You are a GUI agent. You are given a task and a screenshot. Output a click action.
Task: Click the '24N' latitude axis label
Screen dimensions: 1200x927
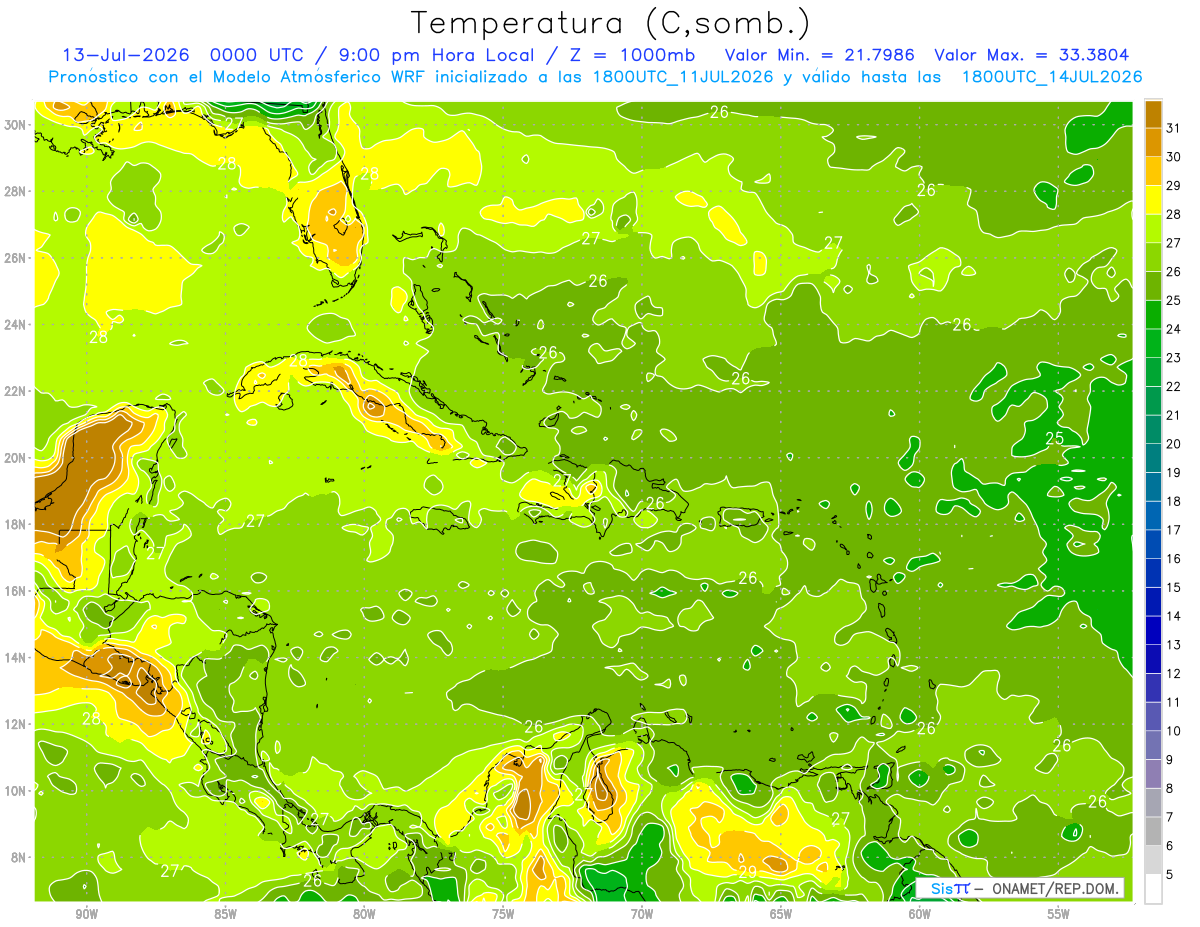[15, 325]
